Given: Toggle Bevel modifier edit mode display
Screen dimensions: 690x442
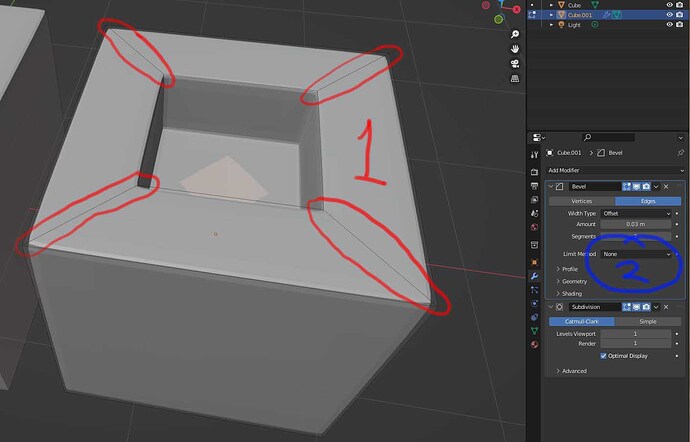Looking at the screenshot, I should click(627, 187).
